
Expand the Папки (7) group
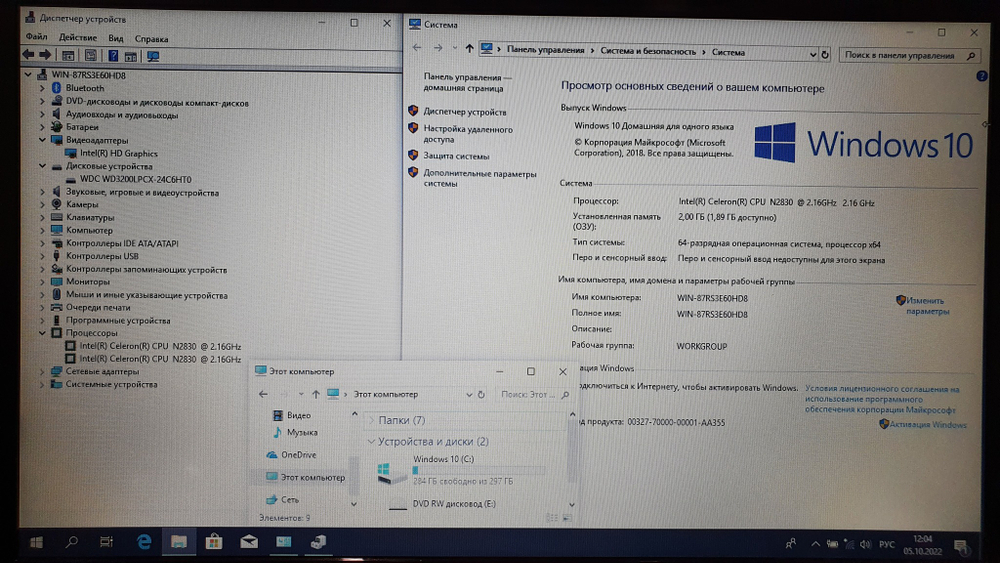pyautogui.click(x=371, y=420)
